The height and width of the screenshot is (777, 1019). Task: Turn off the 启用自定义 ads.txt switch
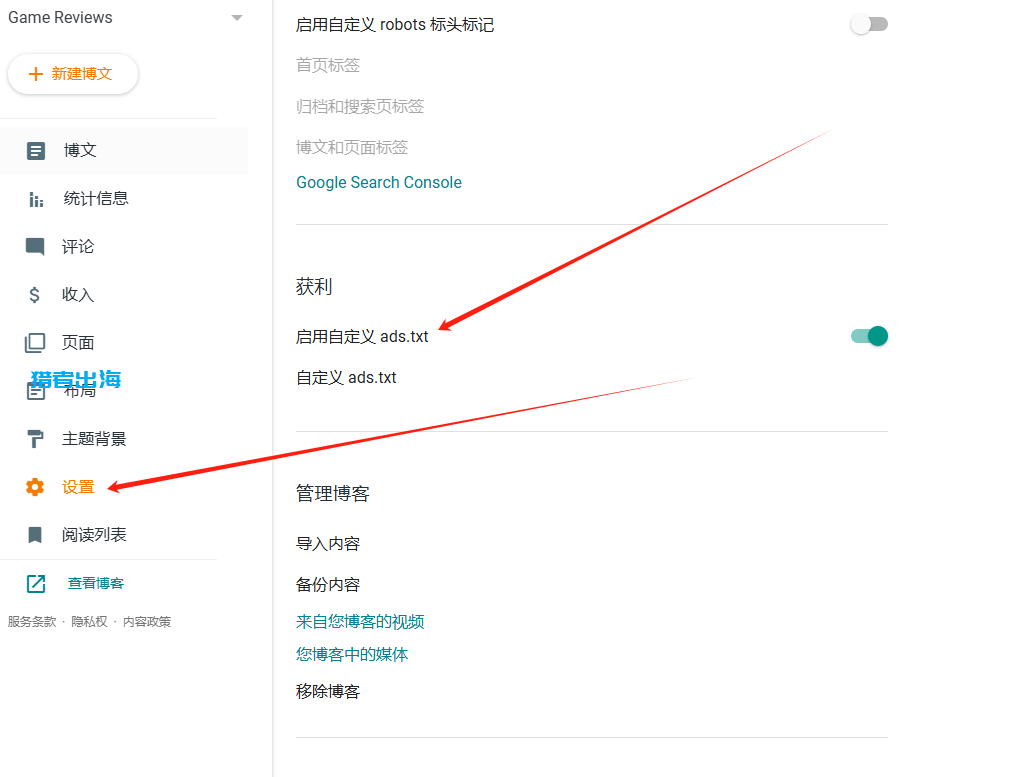point(870,336)
